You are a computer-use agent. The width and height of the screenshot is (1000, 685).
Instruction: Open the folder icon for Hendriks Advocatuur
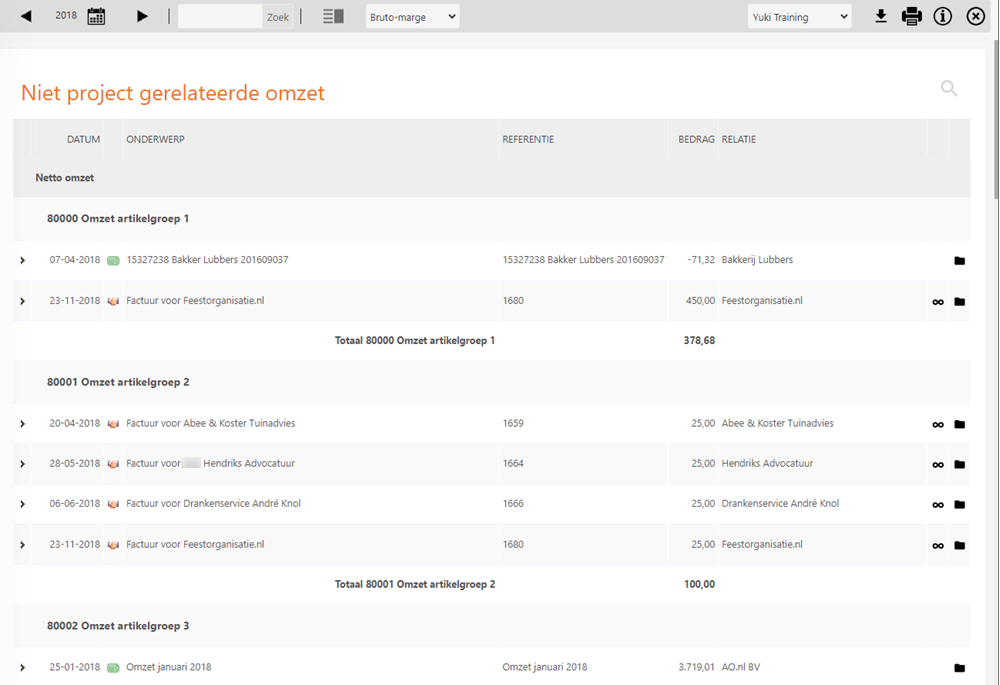tap(959, 464)
